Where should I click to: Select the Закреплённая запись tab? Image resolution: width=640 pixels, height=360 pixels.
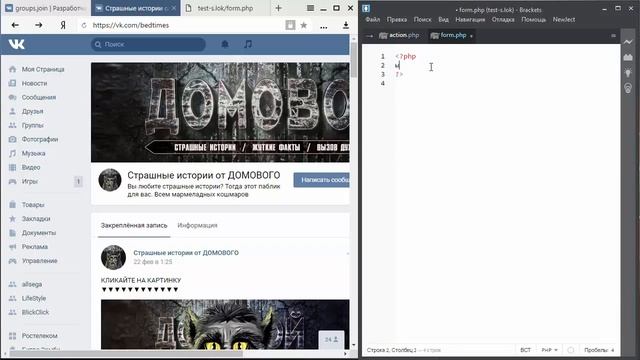pos(134,225)
